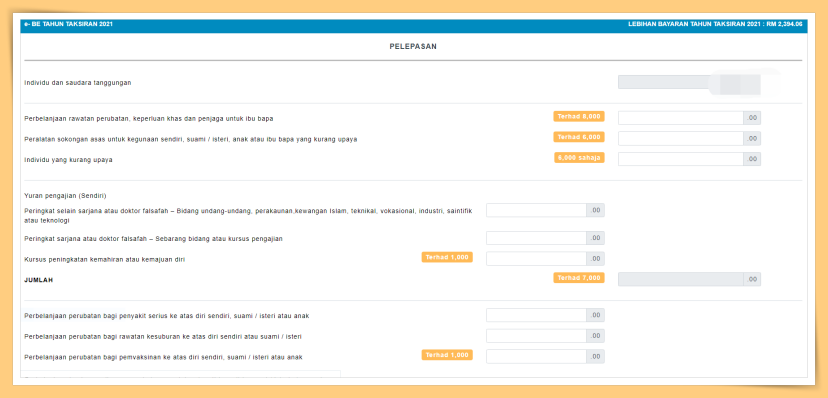Click the Terhad 1,000 badge for skills course
828x398 pixels.
(x=447, y=257)
